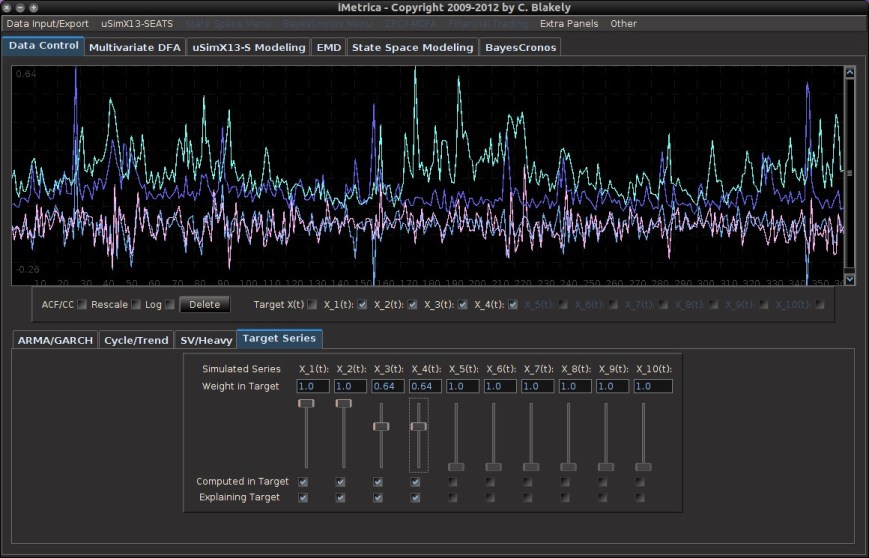Open the BayesCronos tab
The image size is (869, 558).
pyautogui.click(x=520, y=47)
